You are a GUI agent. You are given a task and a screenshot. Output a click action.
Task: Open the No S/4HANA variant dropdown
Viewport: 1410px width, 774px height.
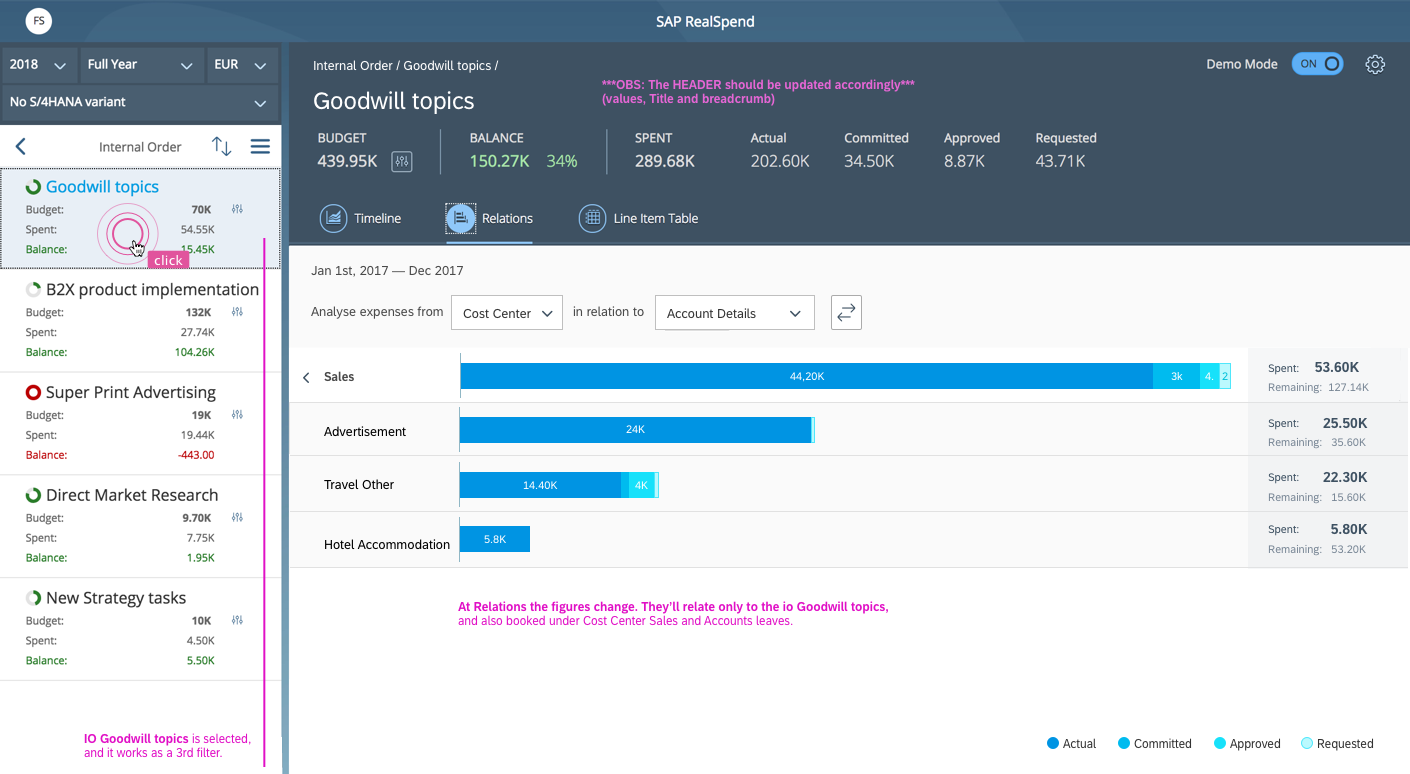click(x=140, y=102)
